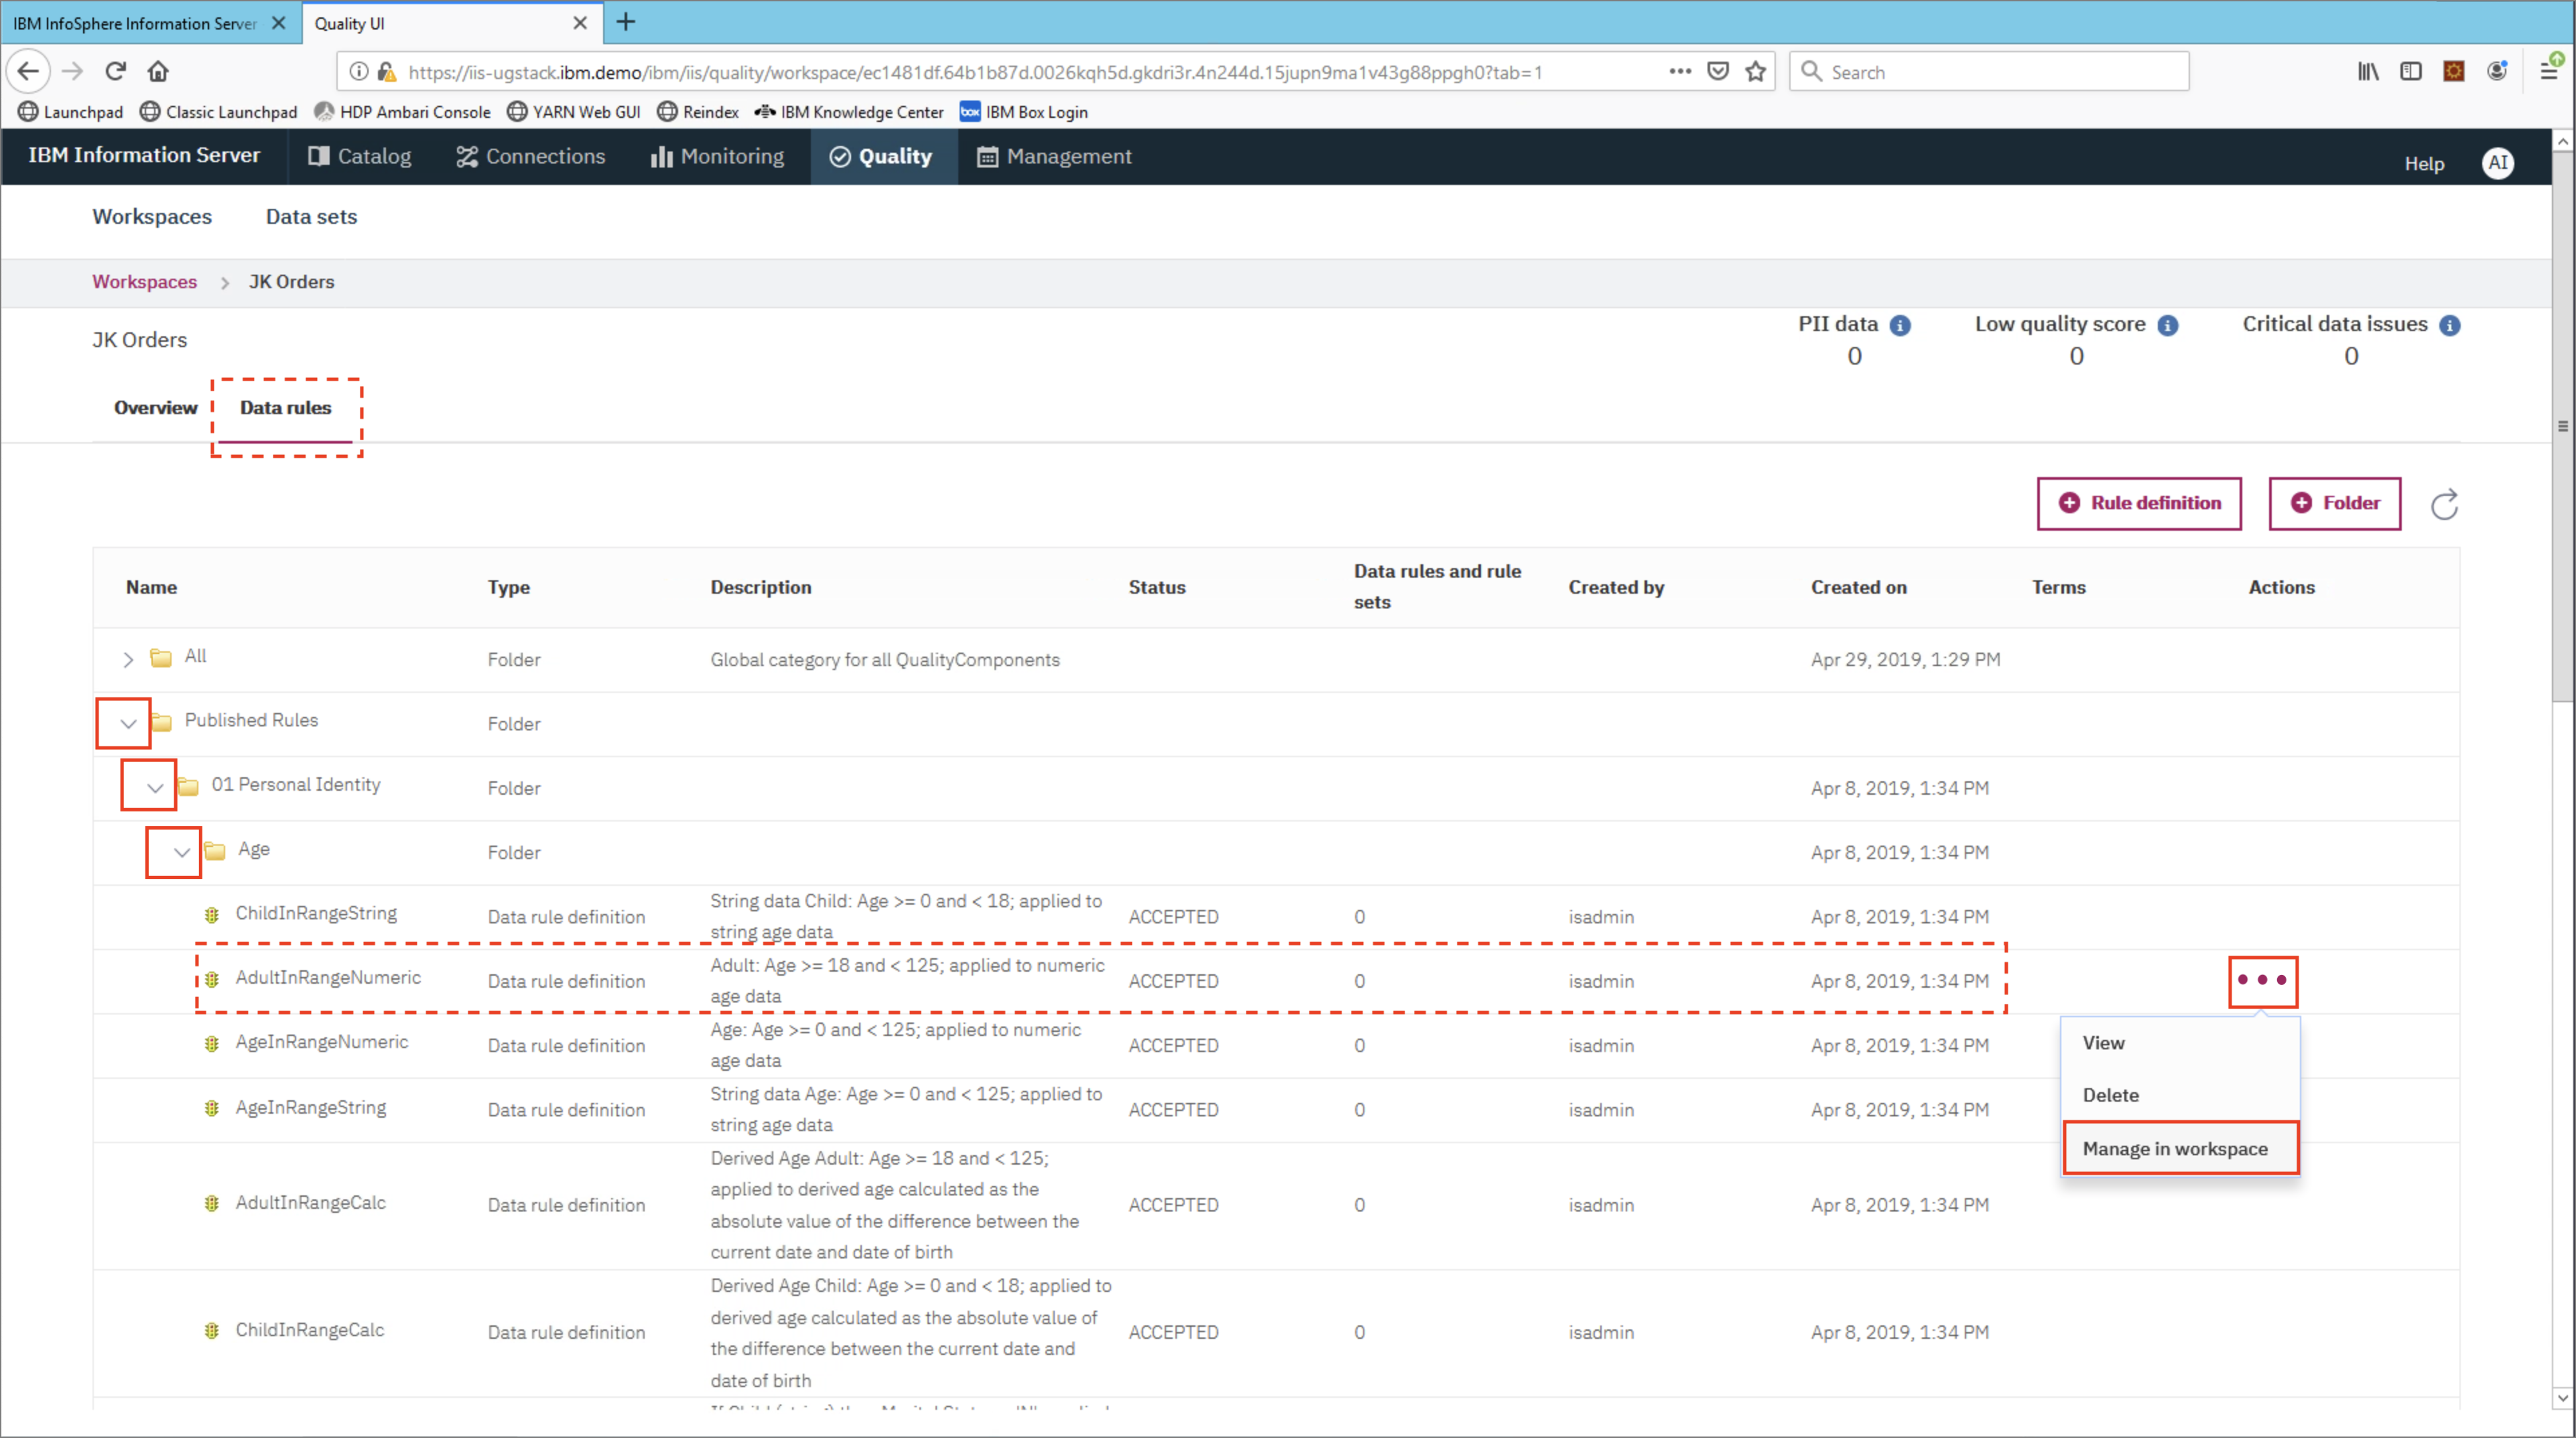Expand the All folder
The width and height of the screenshot is (2576, 1438).
(x=127, y=659)
